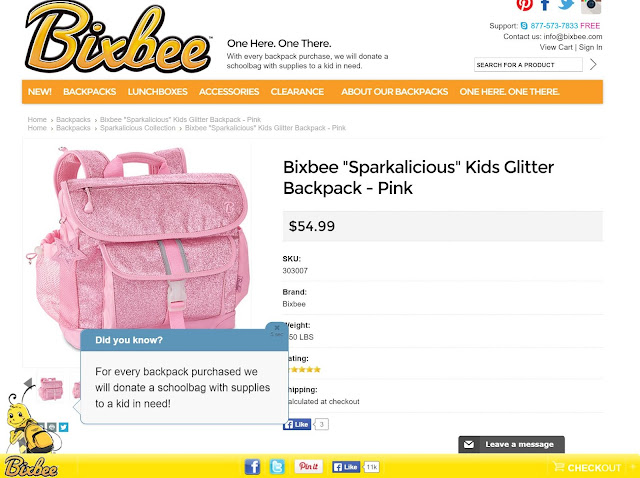Viewport: 640px width, 478px height.
Task: Submit search with the arrow icon
Action: [x=593, y=64]
